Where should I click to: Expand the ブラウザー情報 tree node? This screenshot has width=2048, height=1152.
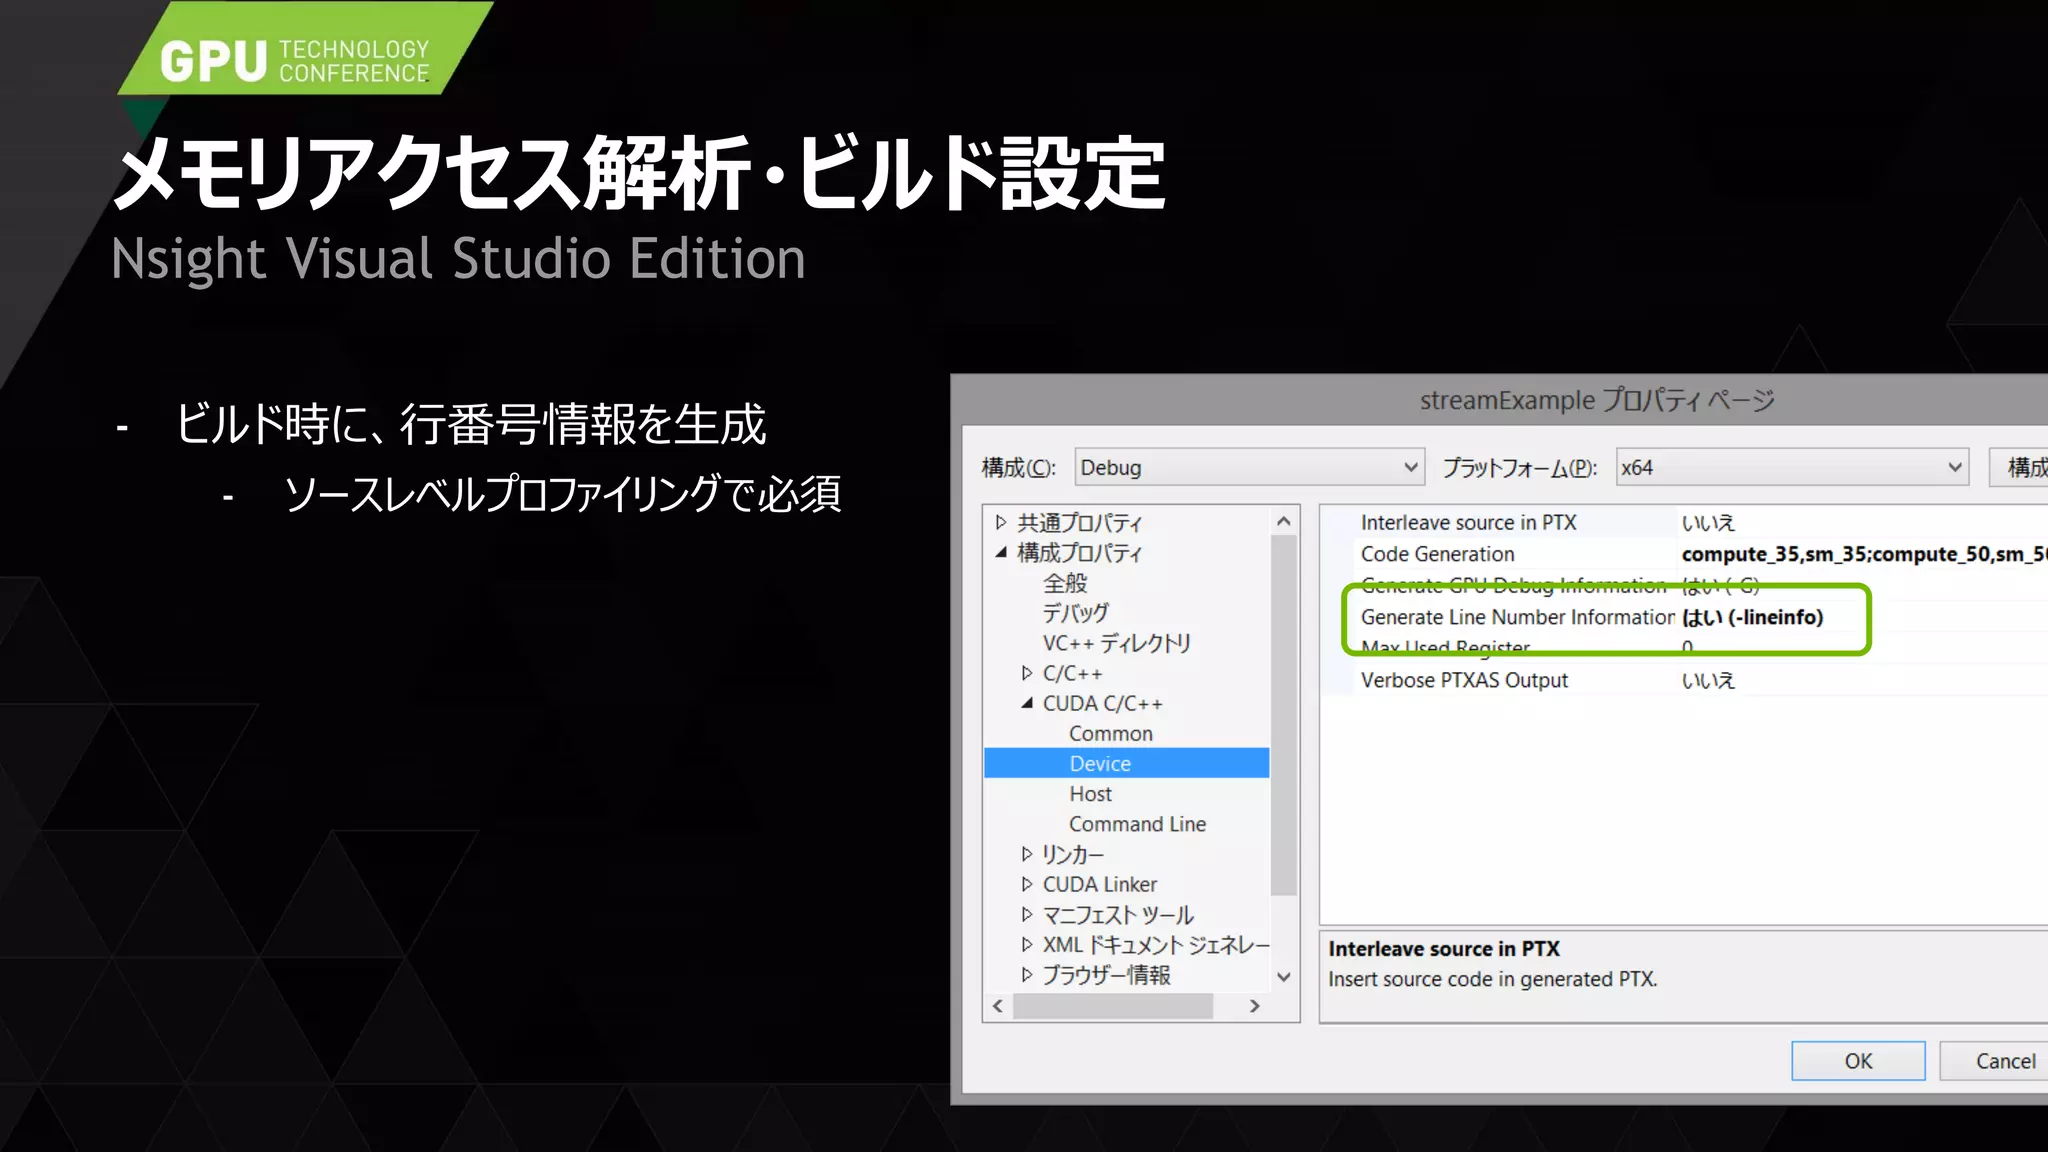click(1027, 974)
